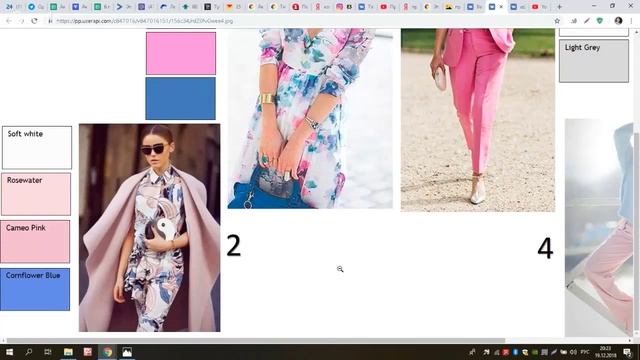
Task: Open a new browser tab
Action: 559,7
